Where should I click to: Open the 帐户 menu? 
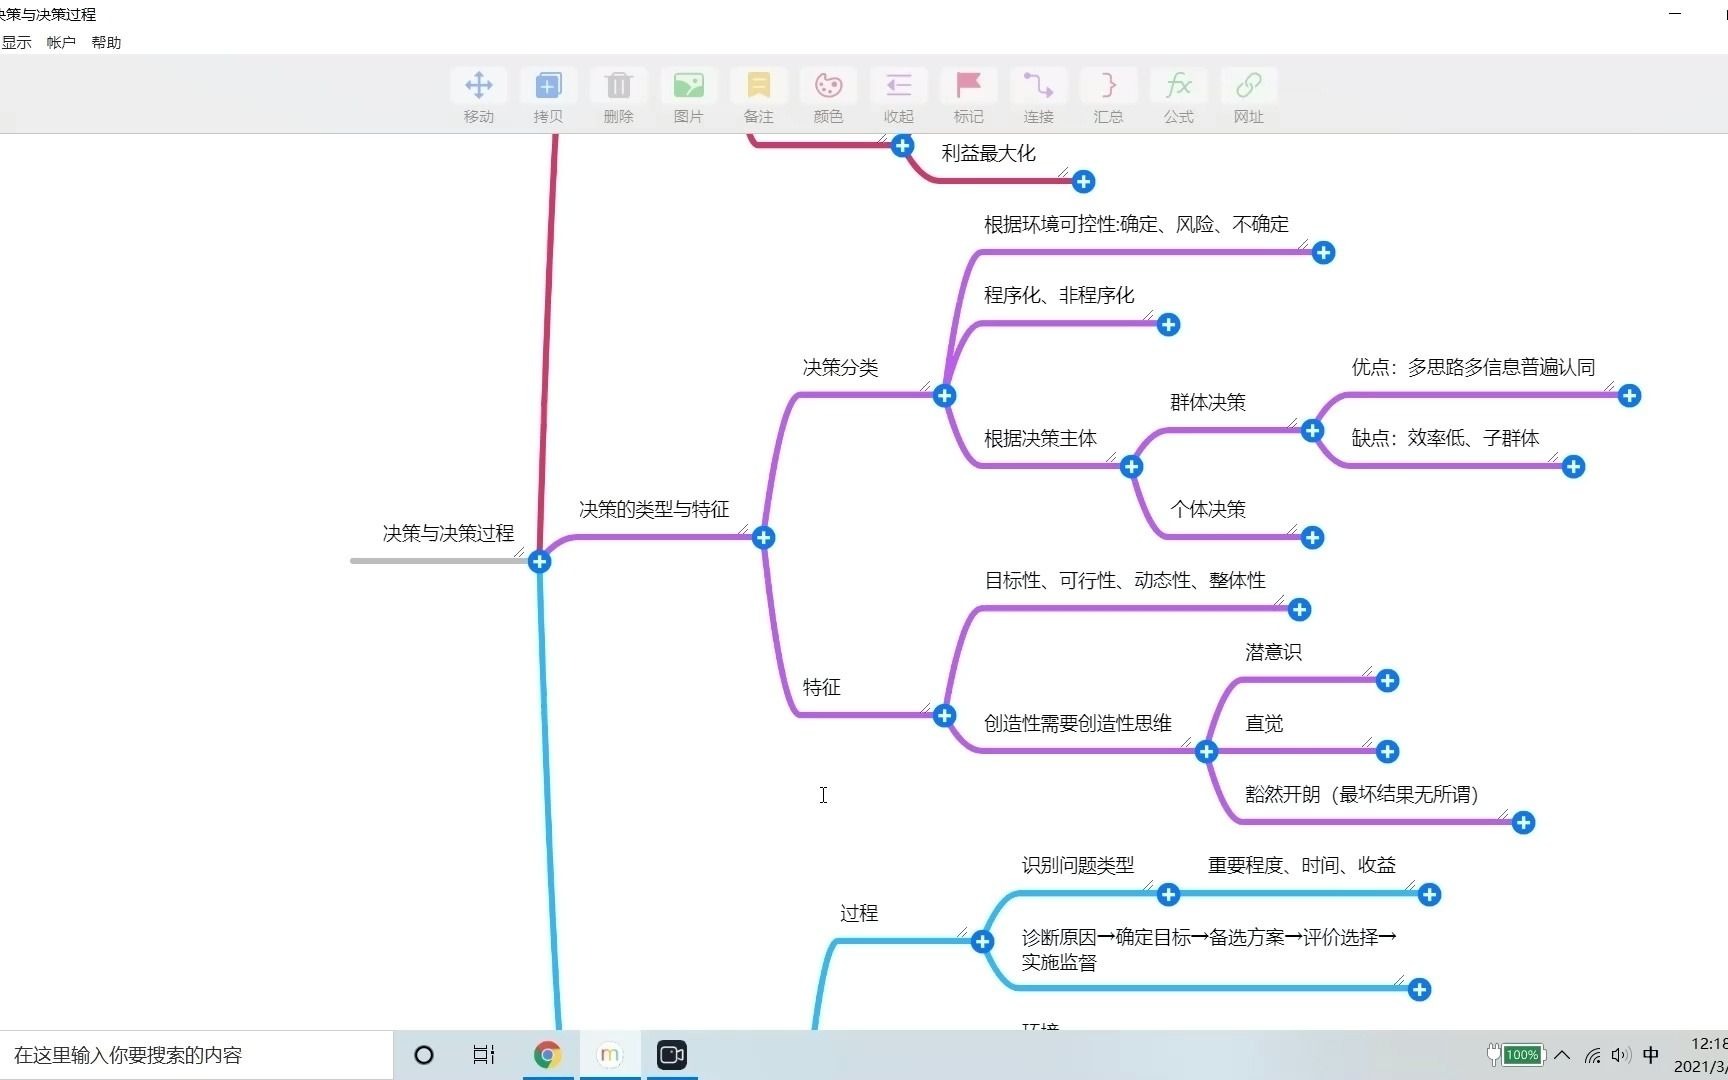point(61,42)
